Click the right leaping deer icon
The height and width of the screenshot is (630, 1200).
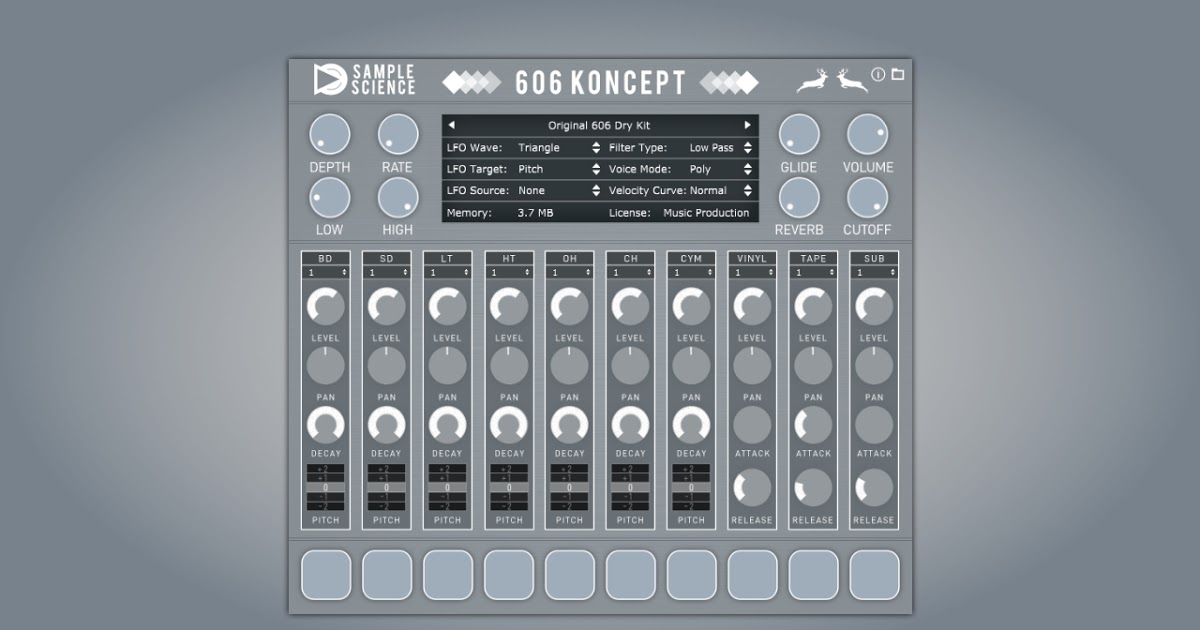851,80
